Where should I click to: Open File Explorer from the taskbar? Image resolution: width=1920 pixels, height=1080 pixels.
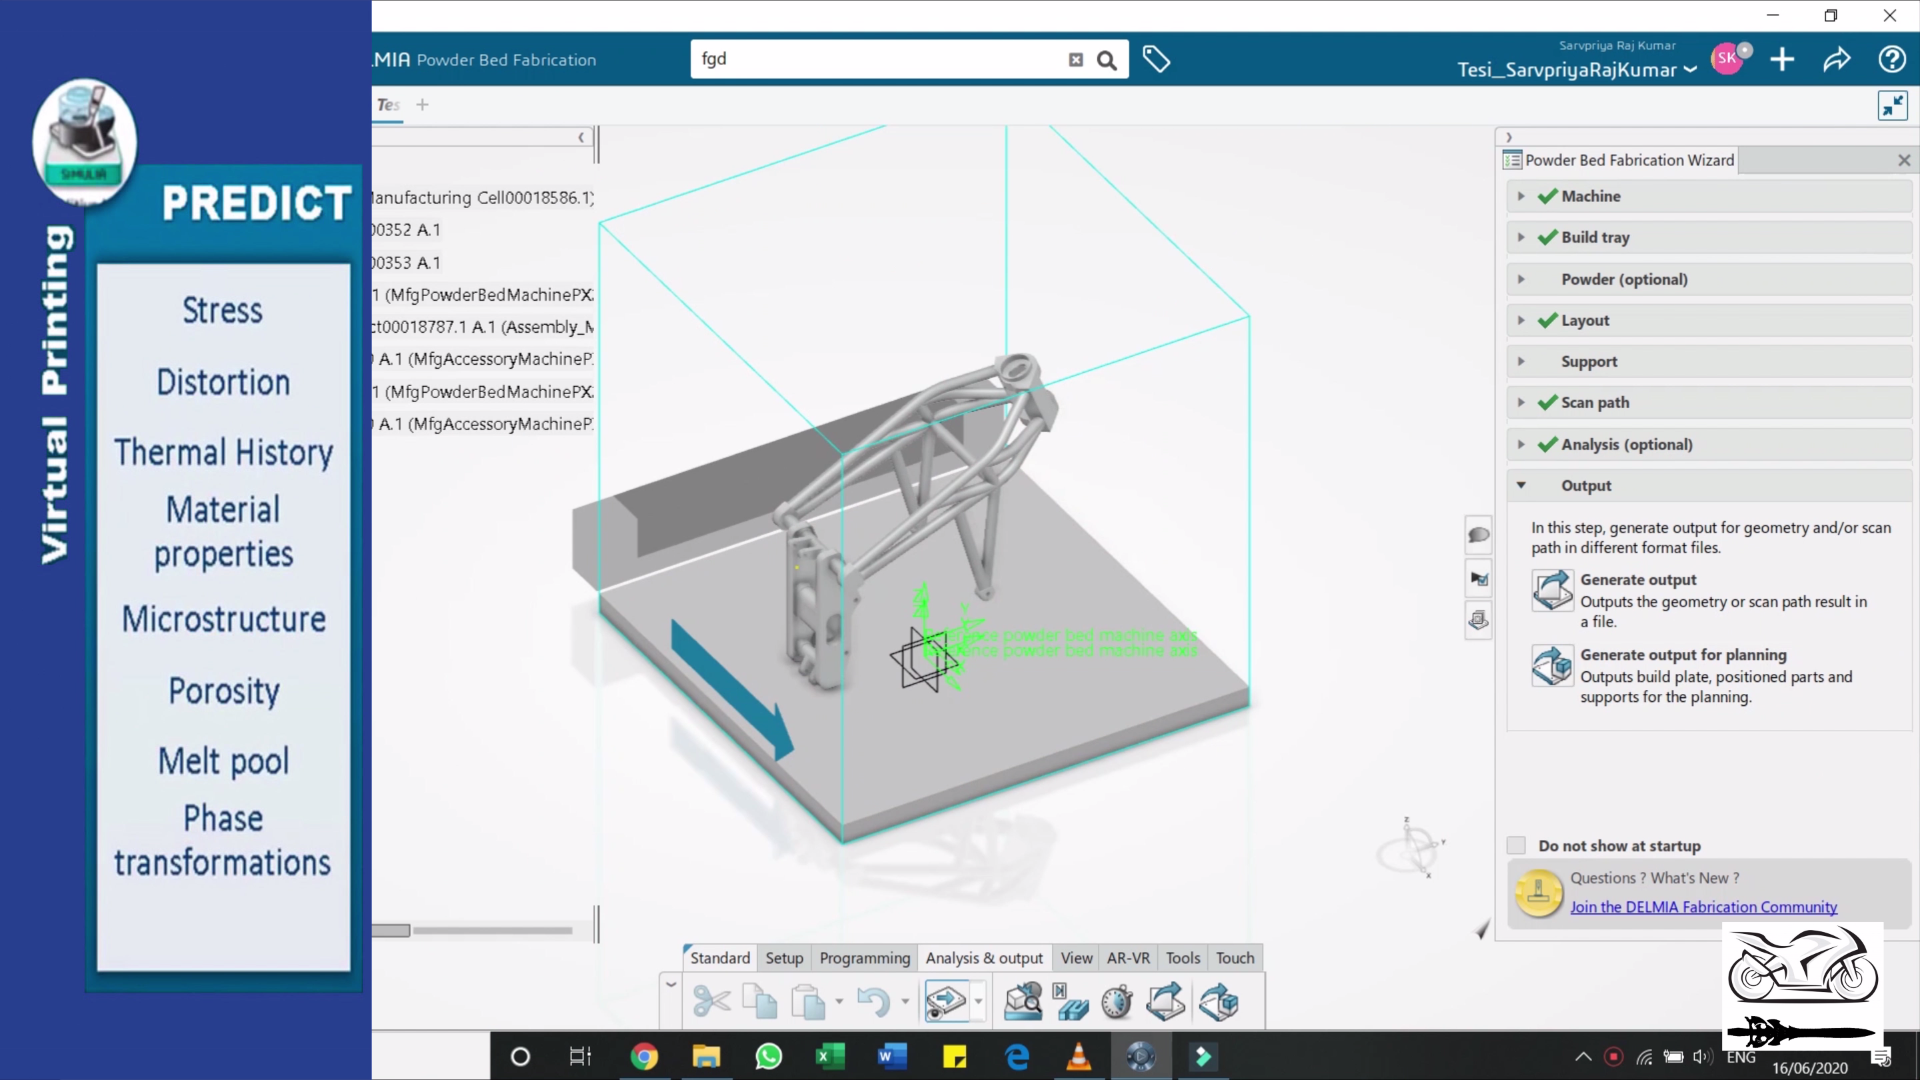(706, 1056)
